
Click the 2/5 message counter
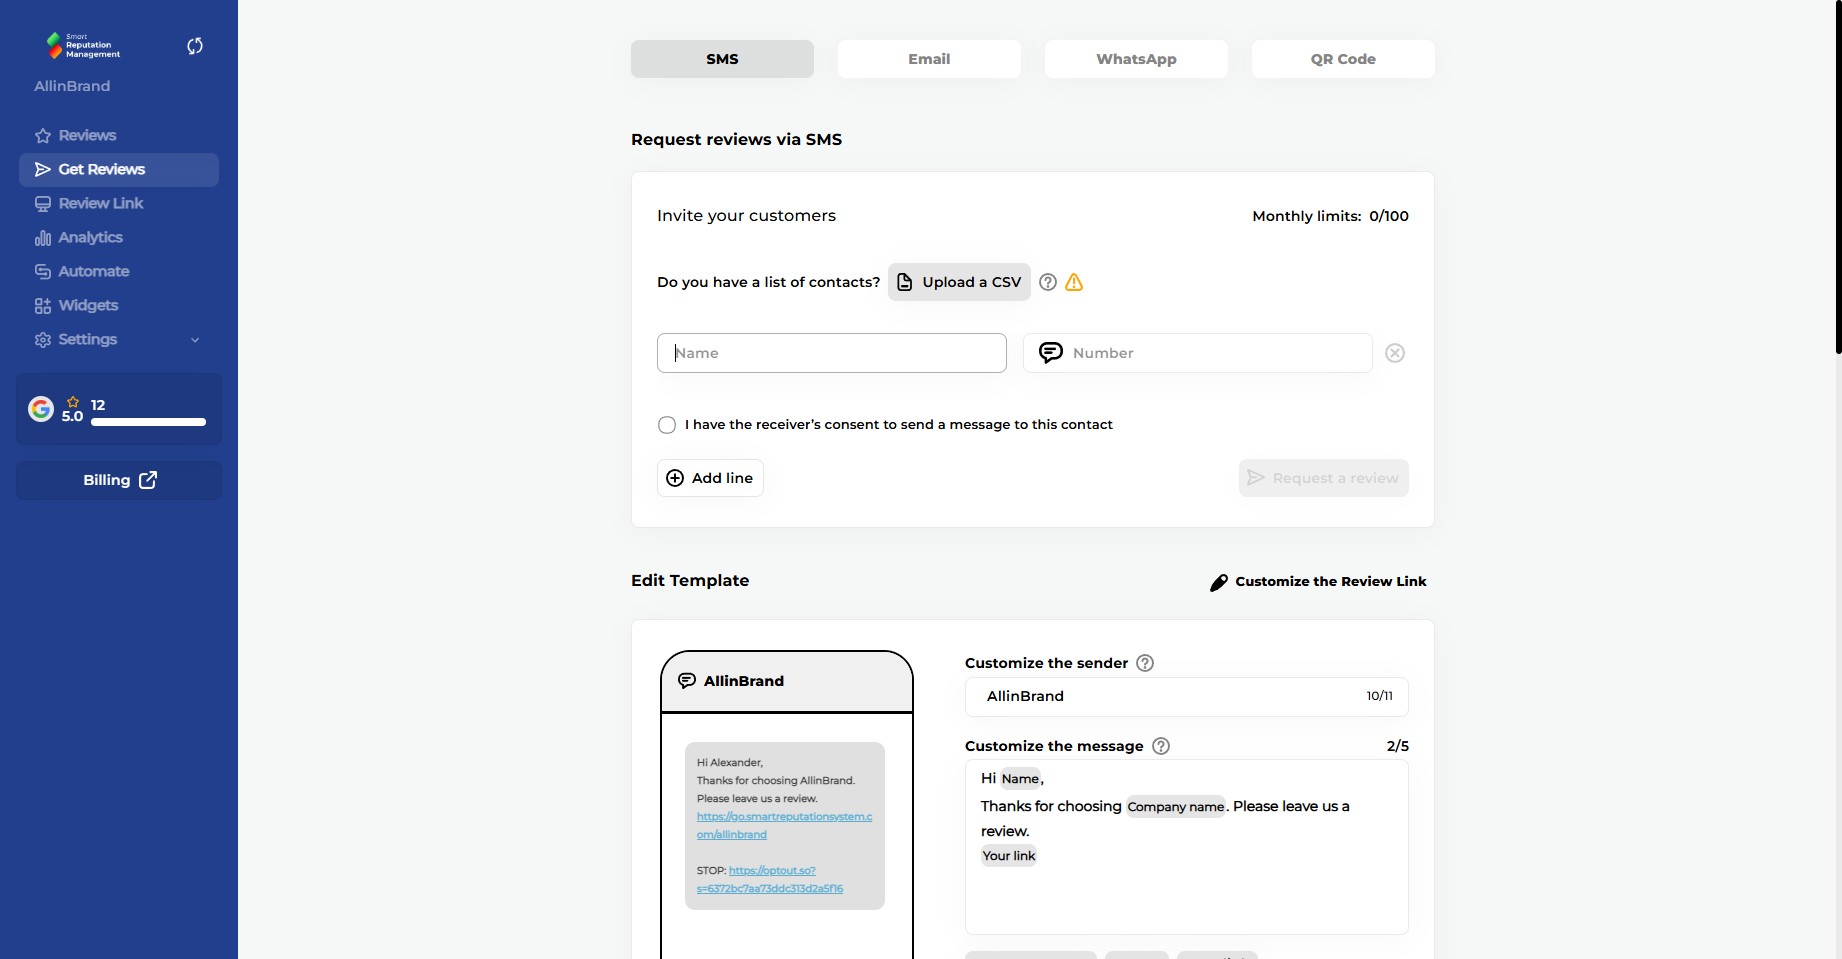click(1397, 746)
